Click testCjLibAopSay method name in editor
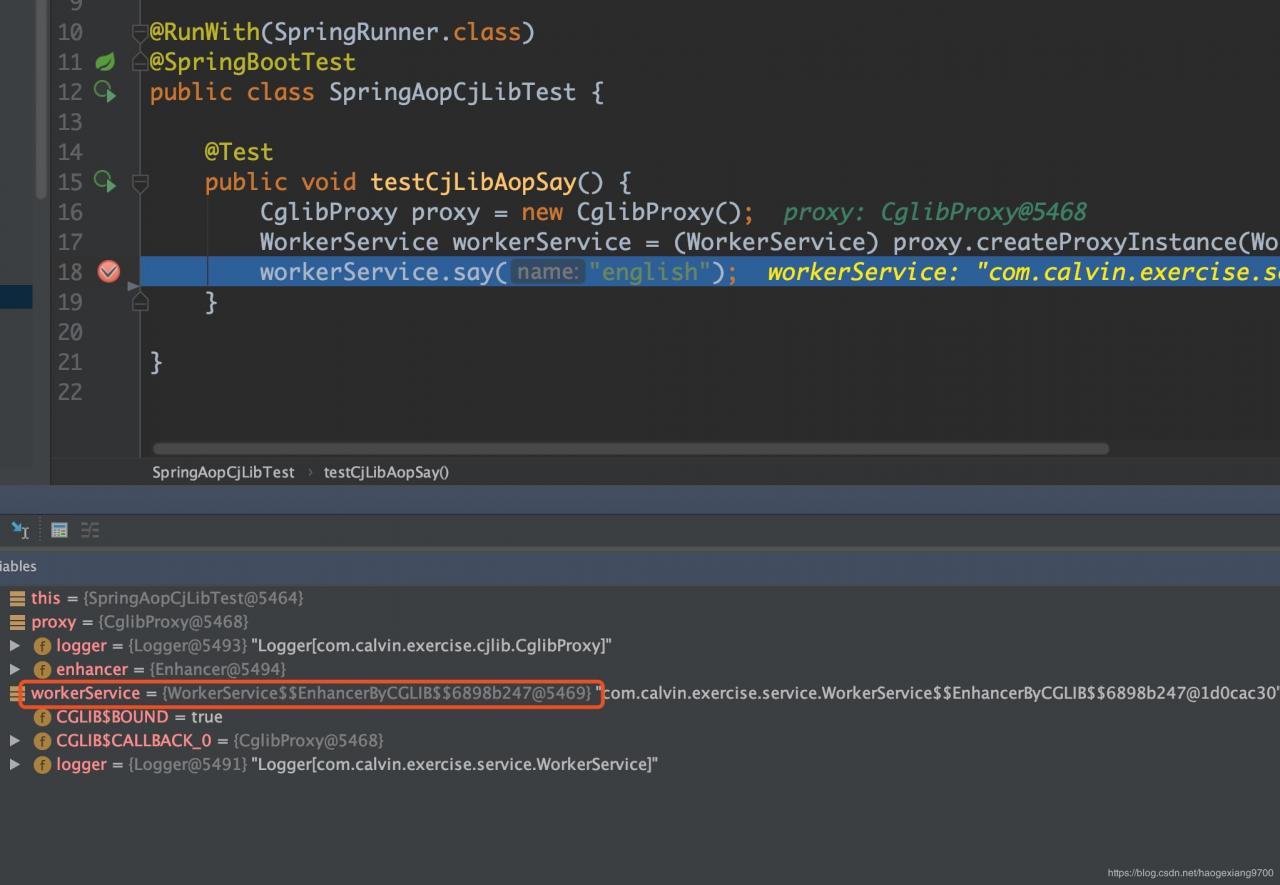This screenshot has height=885, width=1280. [473, 182]
